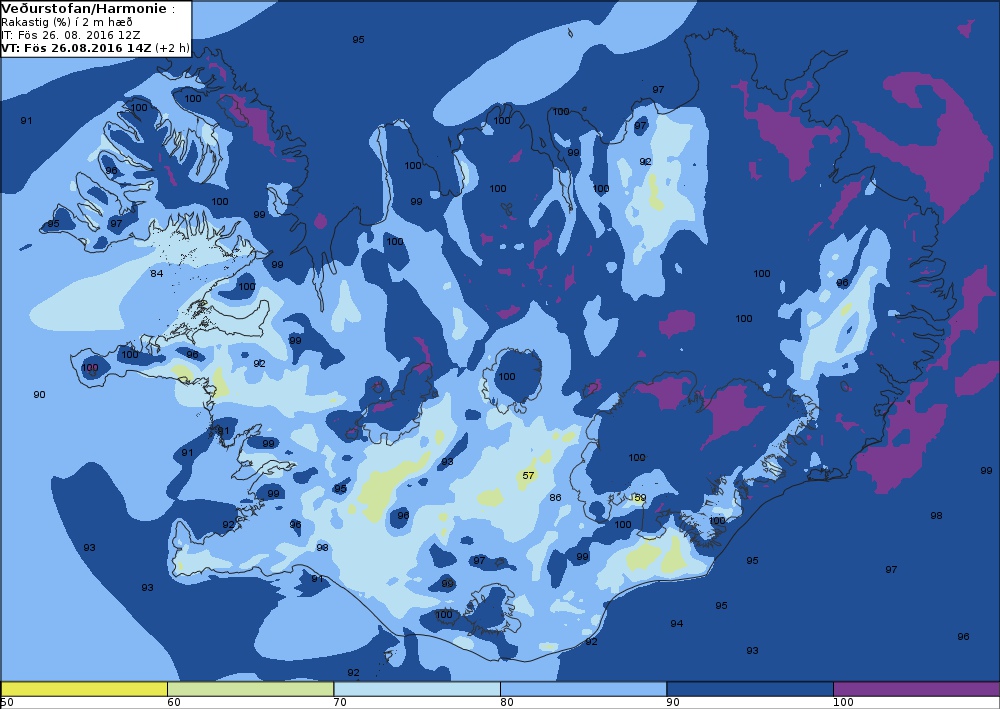Click the 'Rakastig (%) í 2 m hæð' line
The height and width of the screenshot is (709, 1000).
point(67,22)
